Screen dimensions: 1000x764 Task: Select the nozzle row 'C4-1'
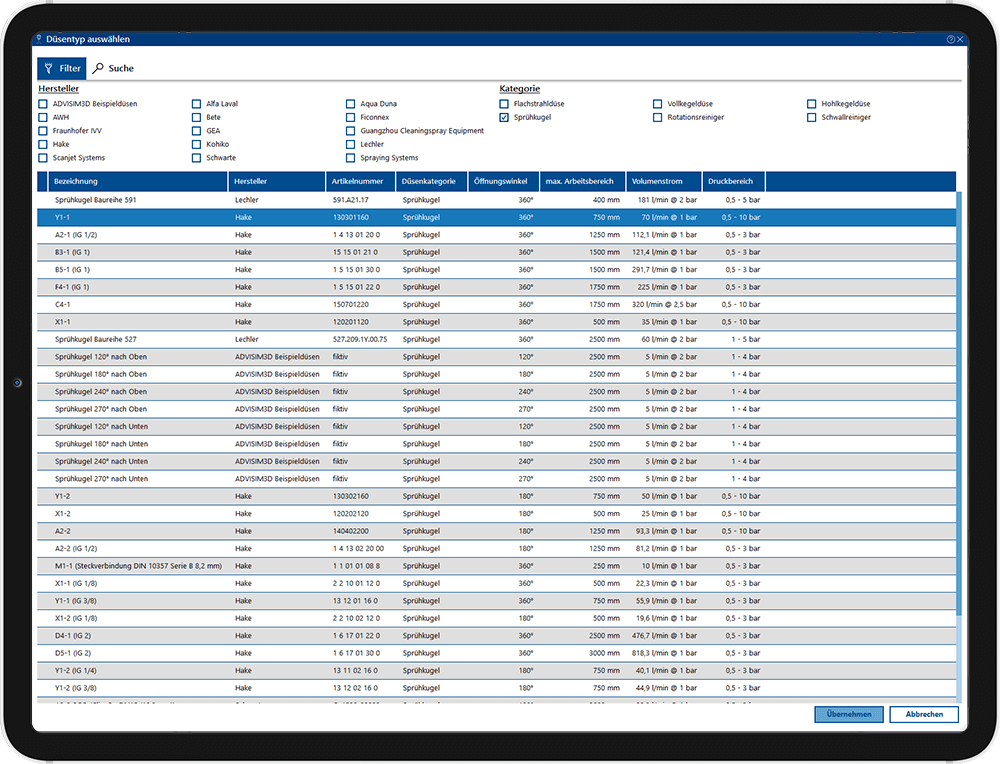point(497,305)
